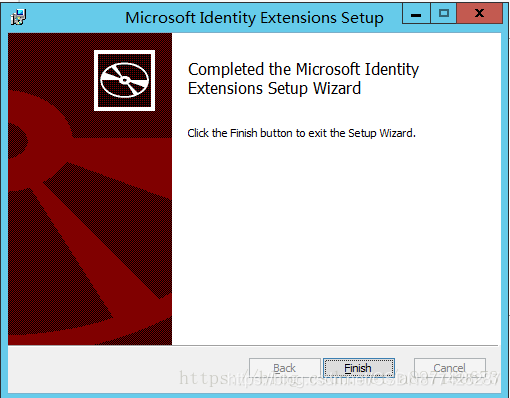510x398 pixels.
Task: Select the Cancel button
Action: click(x=449, y=368)
